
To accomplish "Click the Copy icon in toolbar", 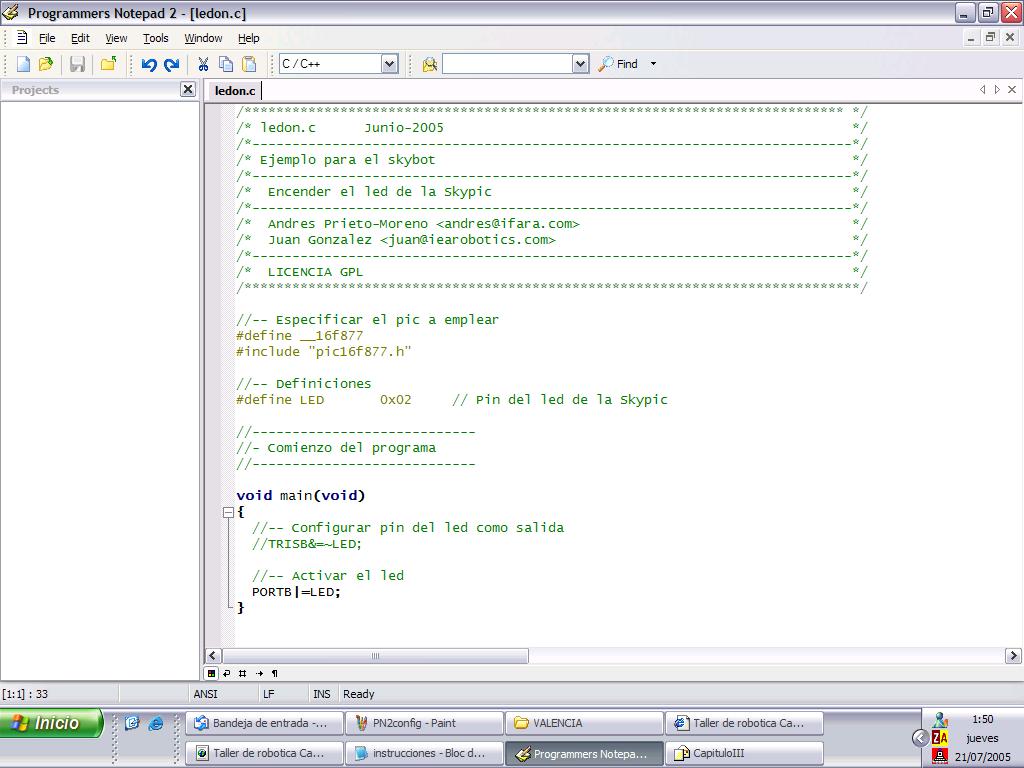I will pos(226,64).
